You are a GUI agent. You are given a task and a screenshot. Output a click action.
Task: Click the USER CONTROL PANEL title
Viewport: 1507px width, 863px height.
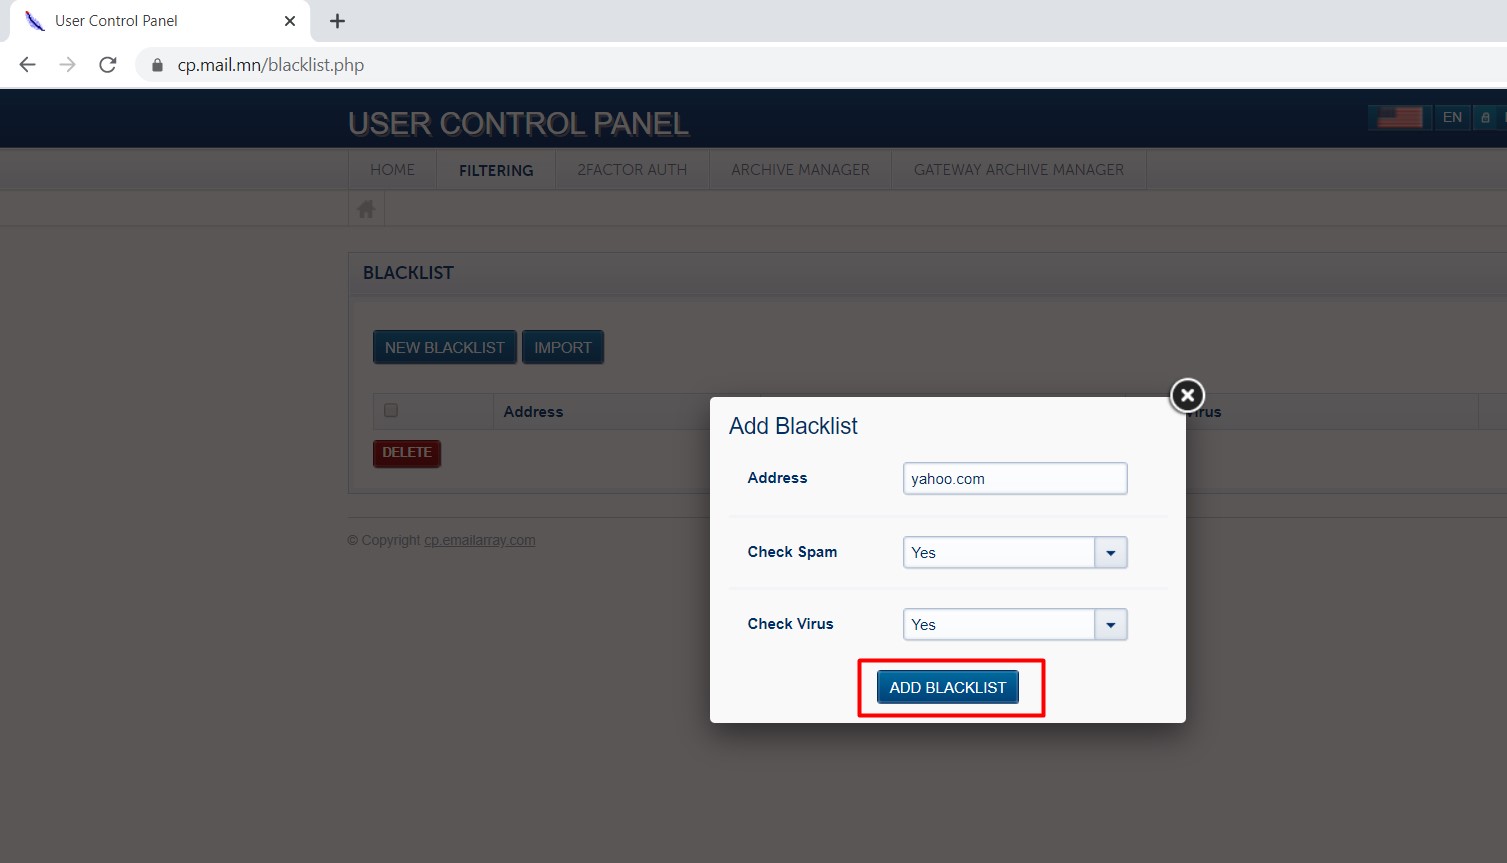(518, 123)
